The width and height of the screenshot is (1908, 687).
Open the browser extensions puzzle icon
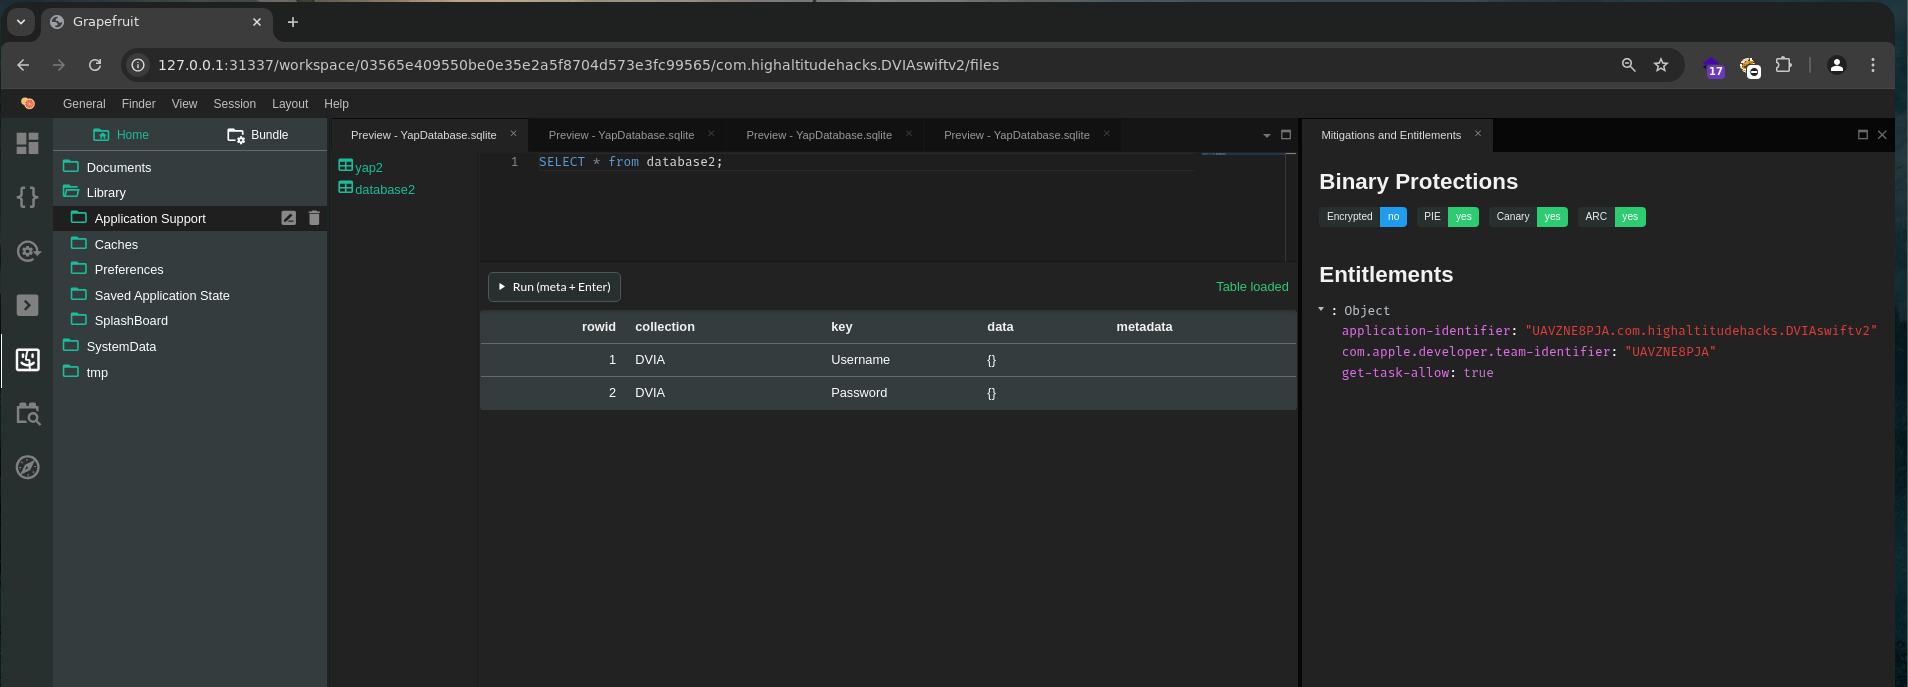[x=1784, y=65]
